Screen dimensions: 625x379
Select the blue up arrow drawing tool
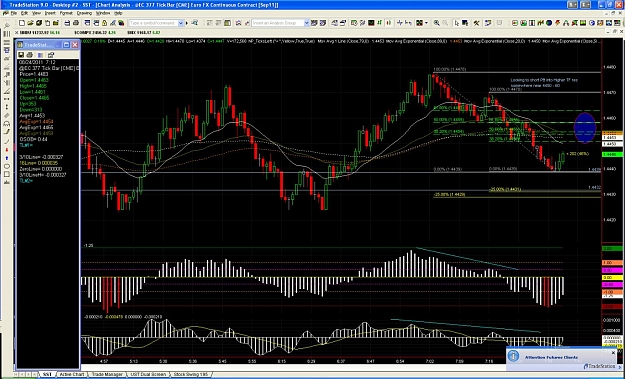[x=7, y=158]
